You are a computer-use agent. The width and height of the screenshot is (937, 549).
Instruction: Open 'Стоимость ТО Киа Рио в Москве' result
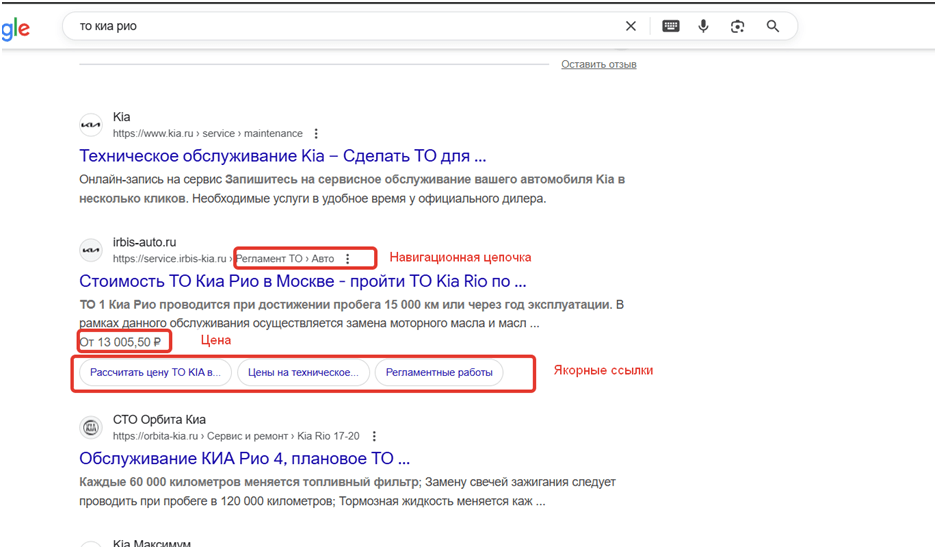click(303, 281)
